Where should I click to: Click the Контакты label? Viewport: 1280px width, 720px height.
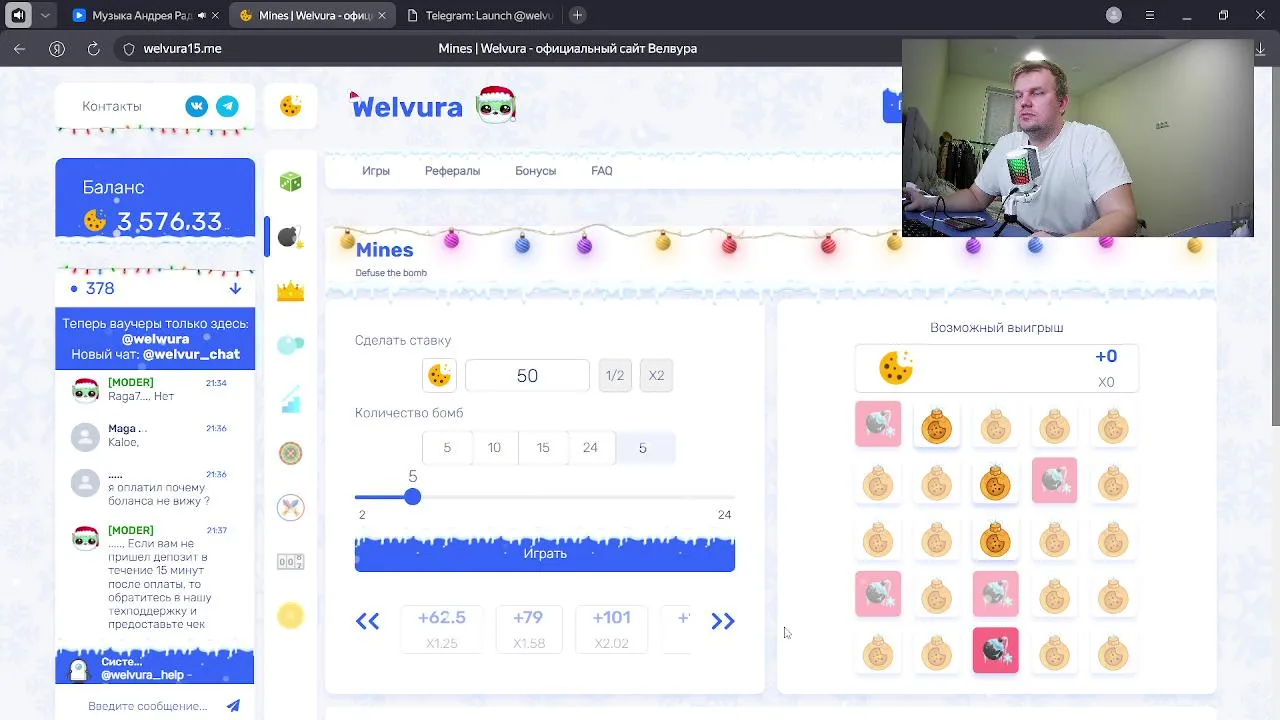click(112, 106)
